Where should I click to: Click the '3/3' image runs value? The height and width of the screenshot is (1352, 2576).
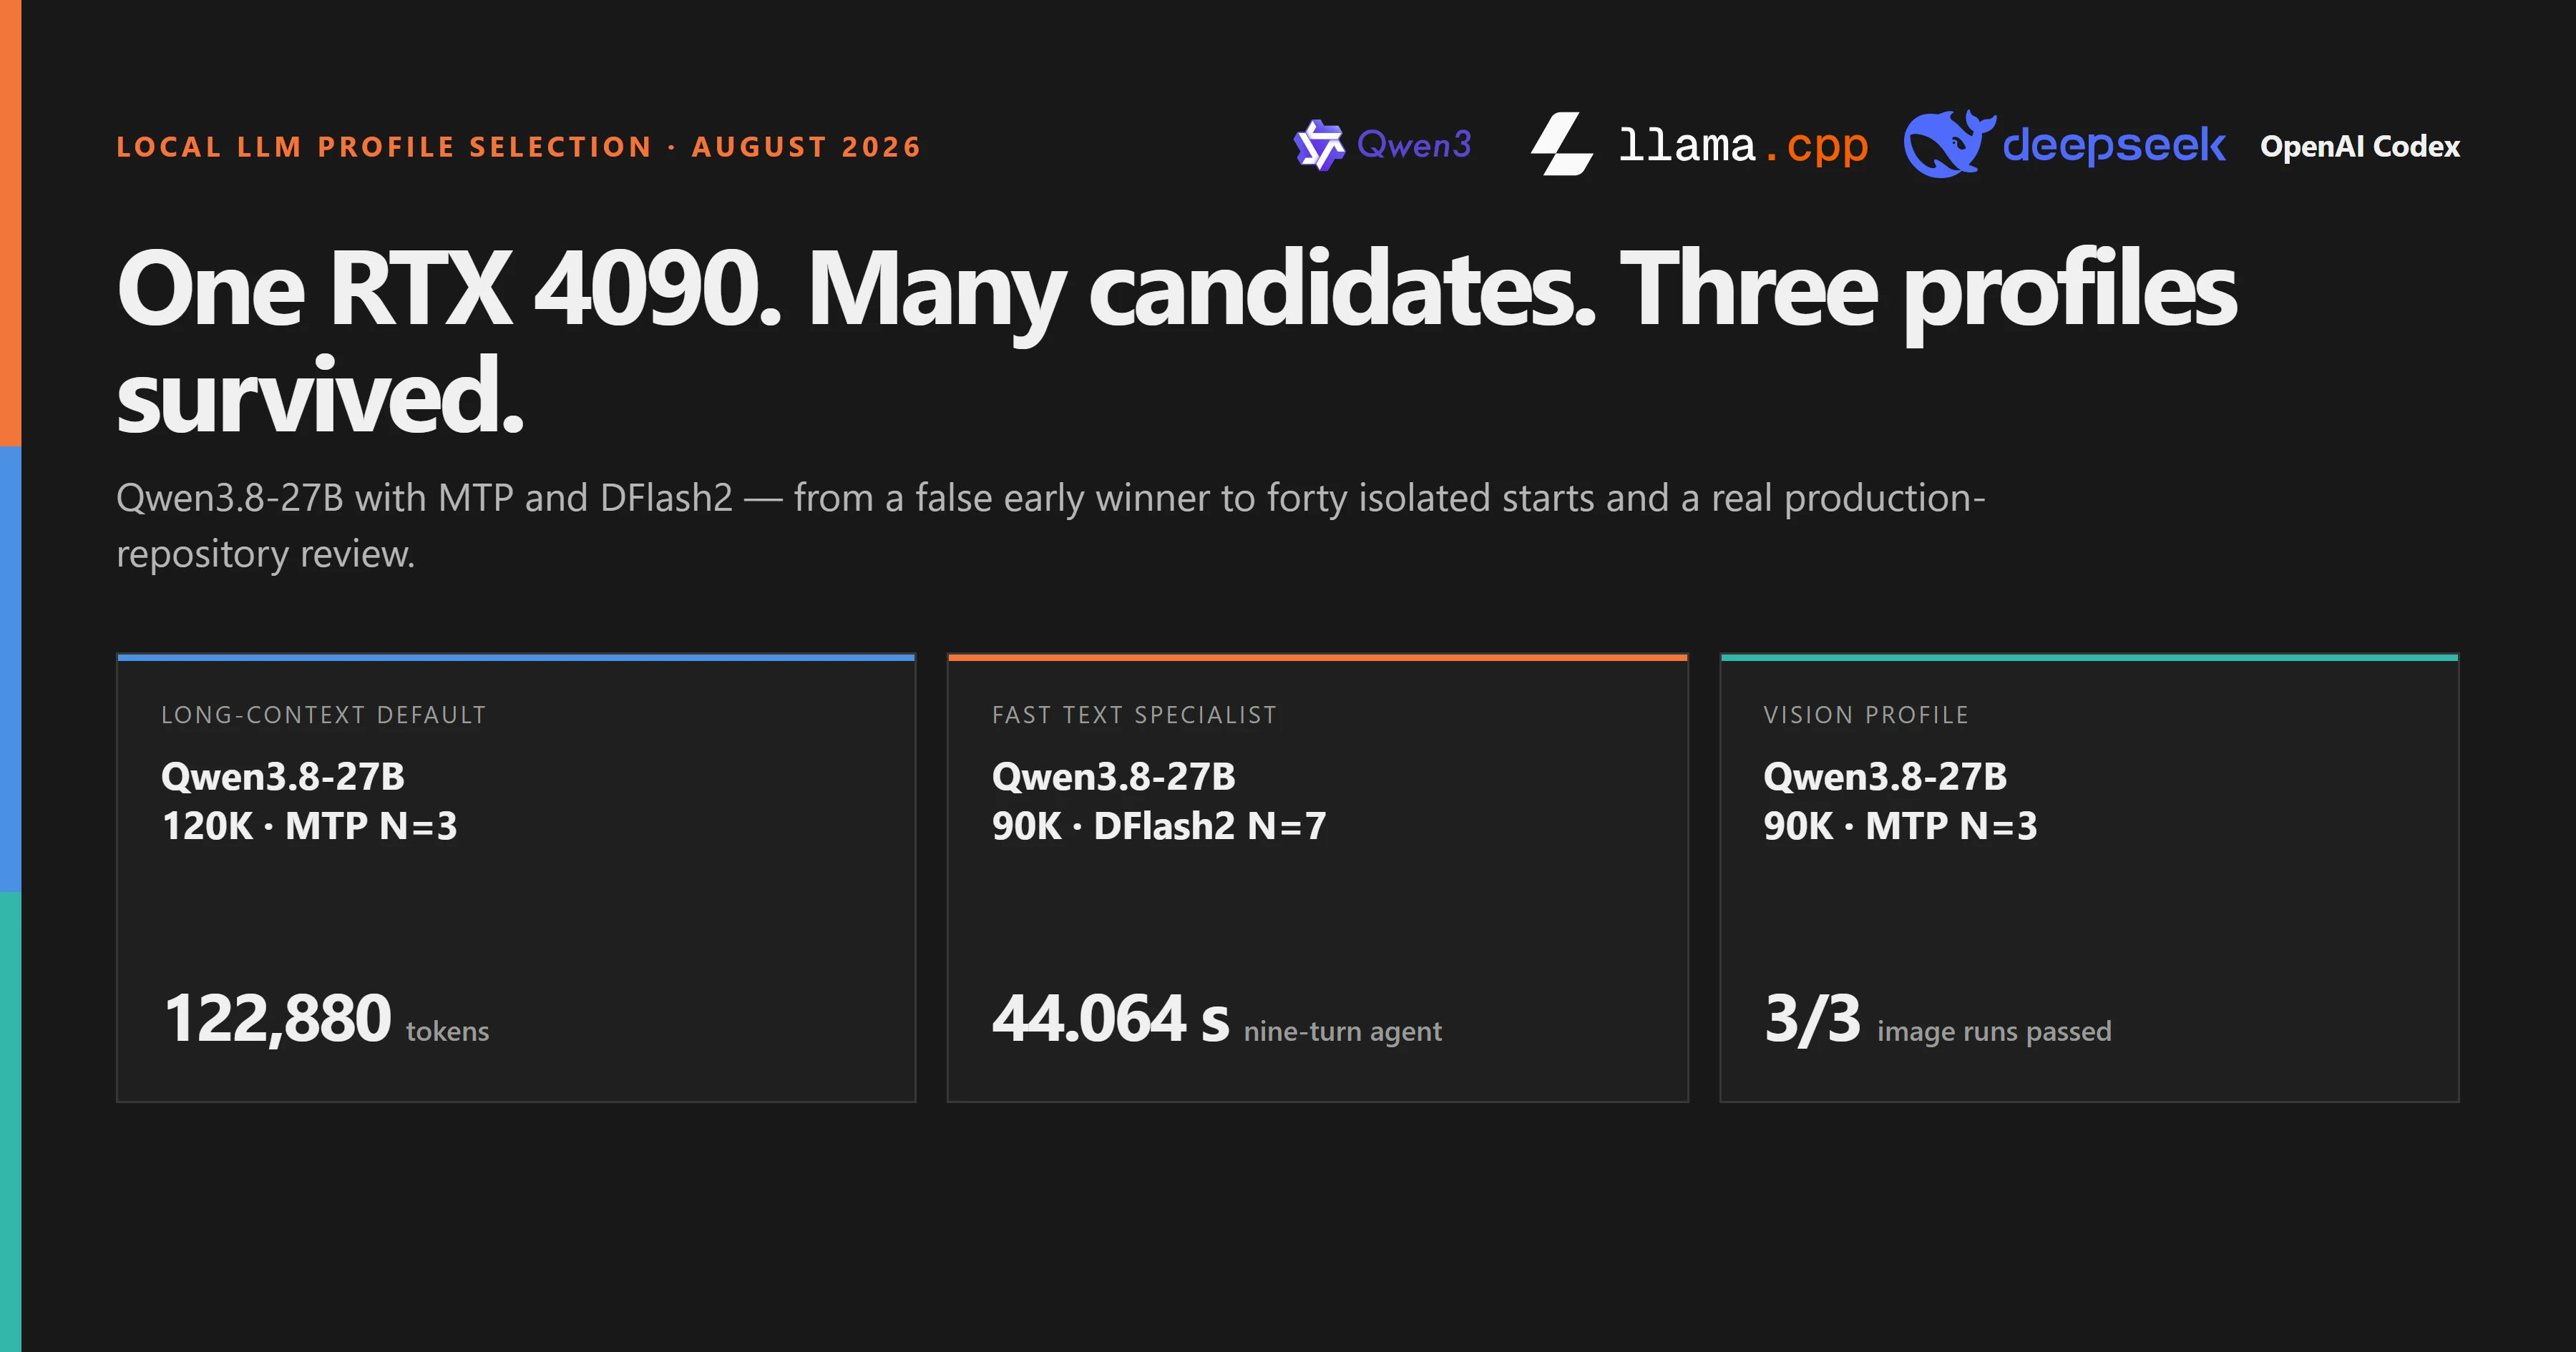[x=1812, y=1019]
